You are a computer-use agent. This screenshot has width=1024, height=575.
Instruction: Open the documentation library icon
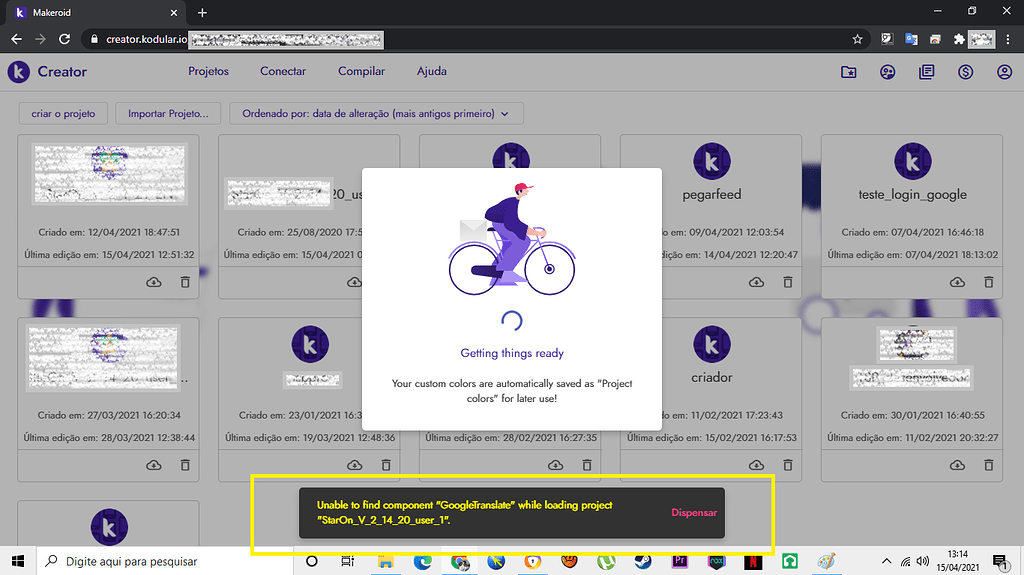point(926,72)
